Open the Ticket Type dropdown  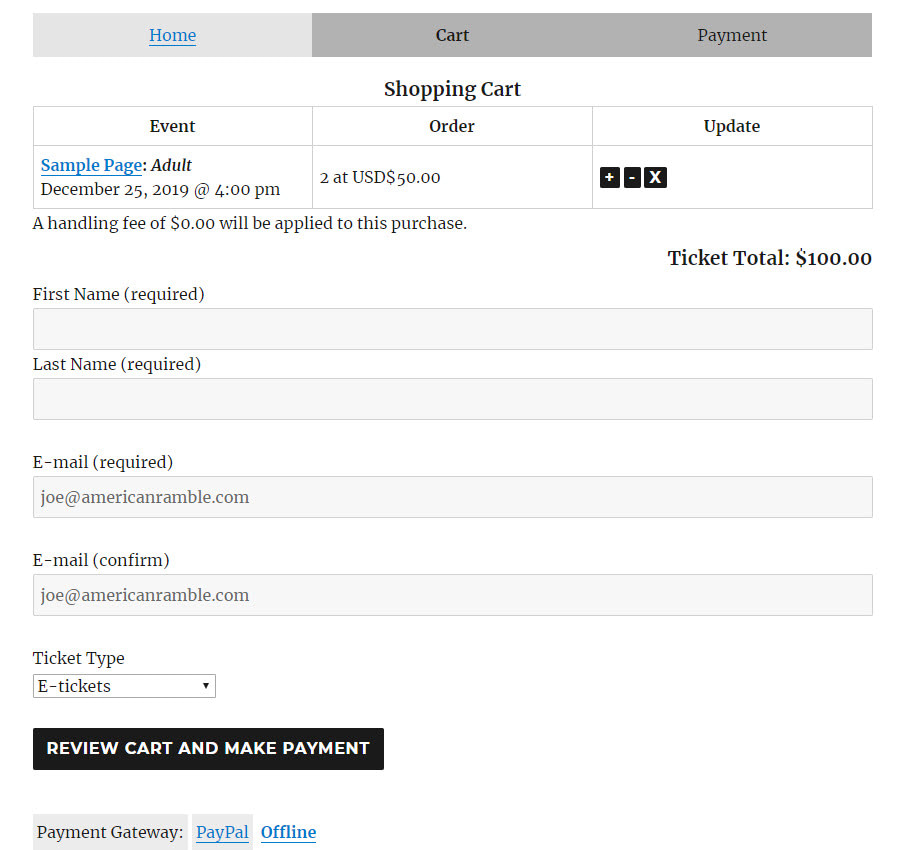[x=124, y=686]
